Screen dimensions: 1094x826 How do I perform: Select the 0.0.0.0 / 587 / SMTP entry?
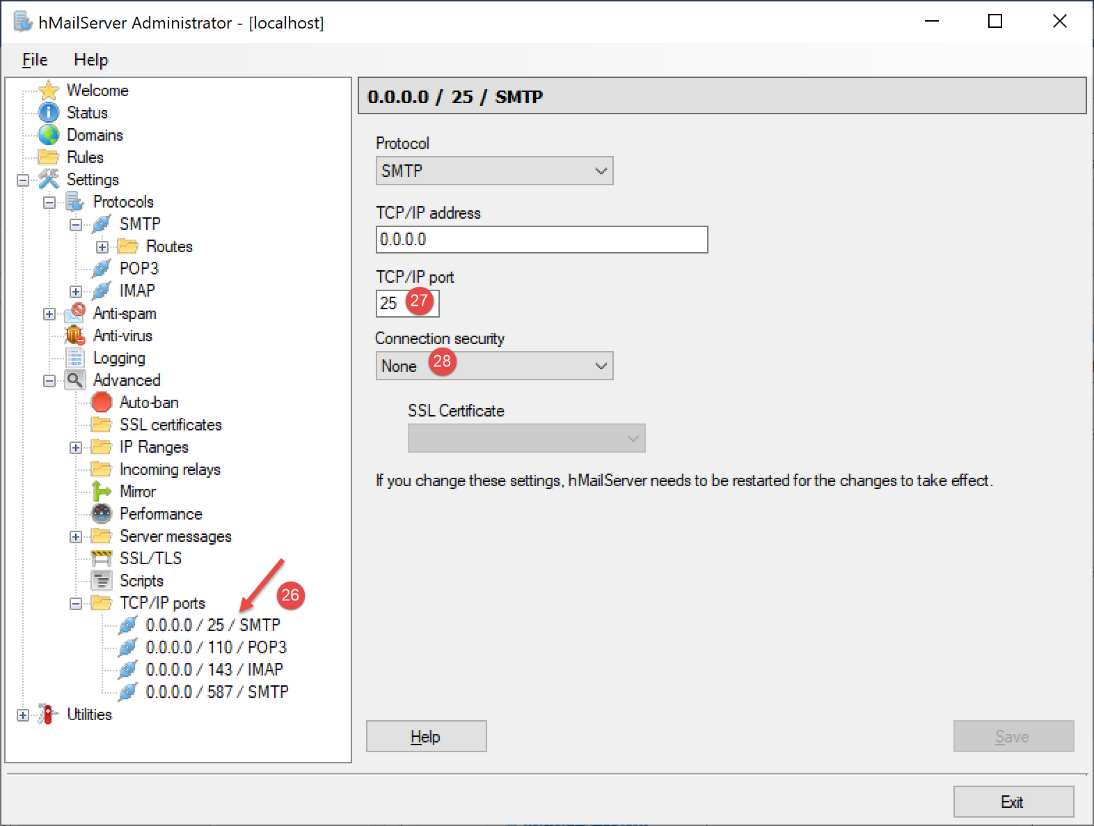click(x=217, y=692)
